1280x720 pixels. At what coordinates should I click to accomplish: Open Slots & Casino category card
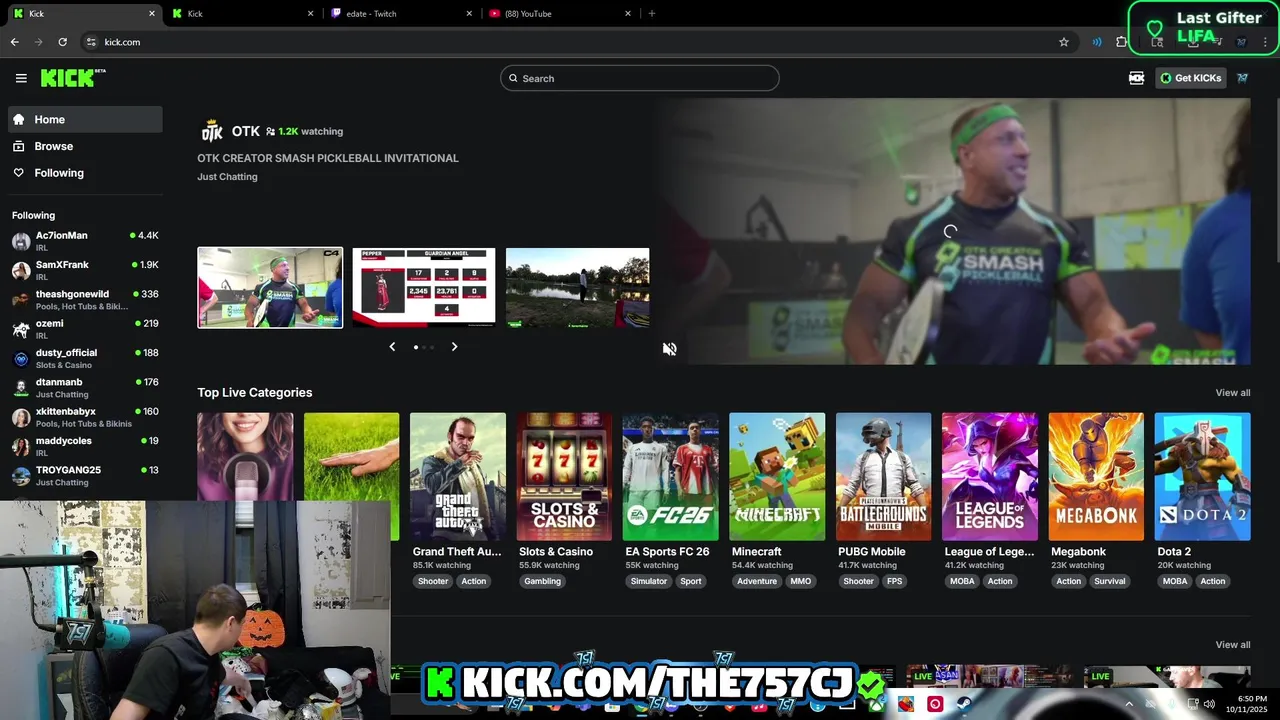point(564,477)
